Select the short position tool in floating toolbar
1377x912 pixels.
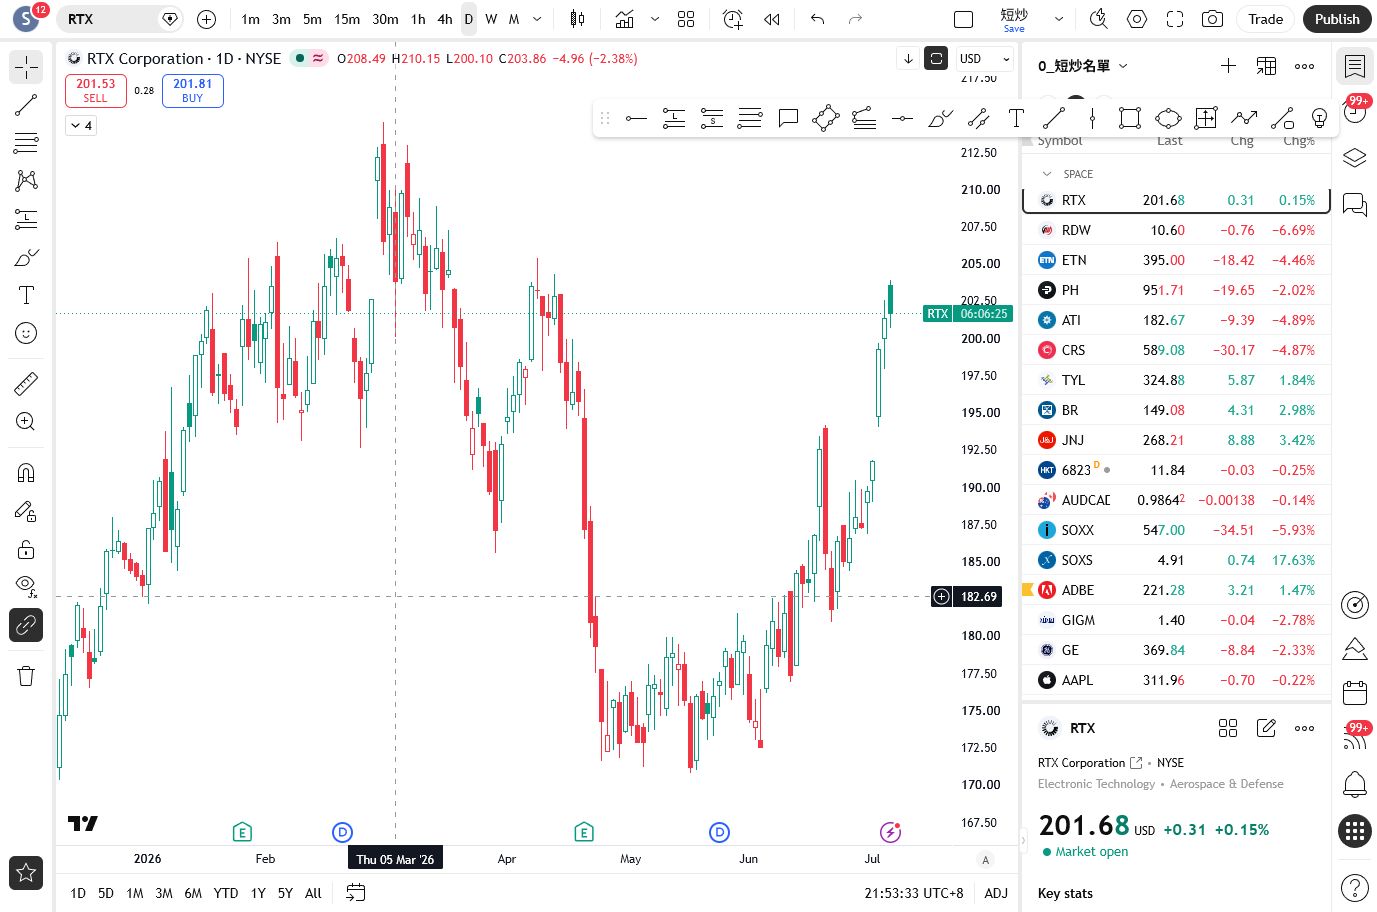712,118
